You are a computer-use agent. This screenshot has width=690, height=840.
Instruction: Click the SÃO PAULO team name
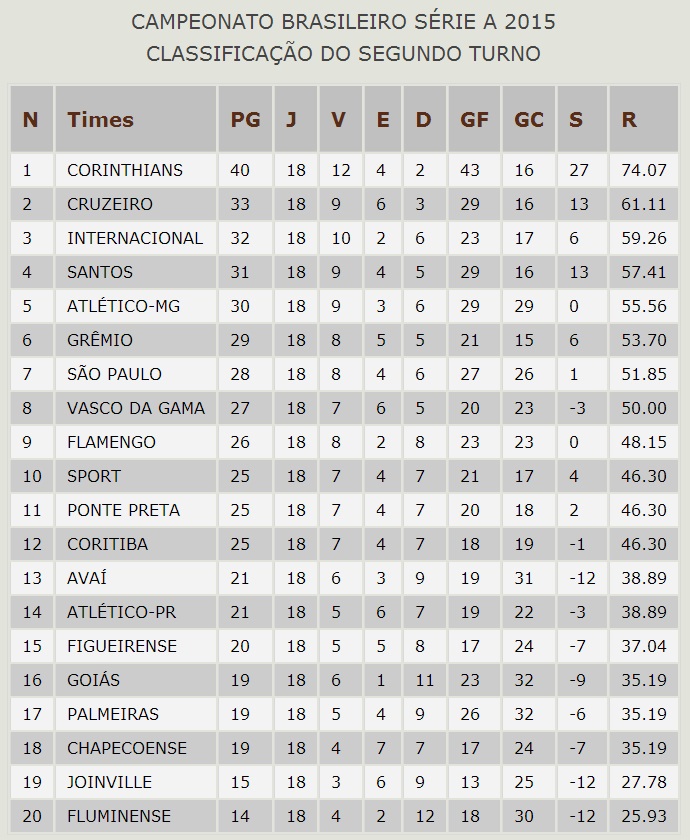114,374
